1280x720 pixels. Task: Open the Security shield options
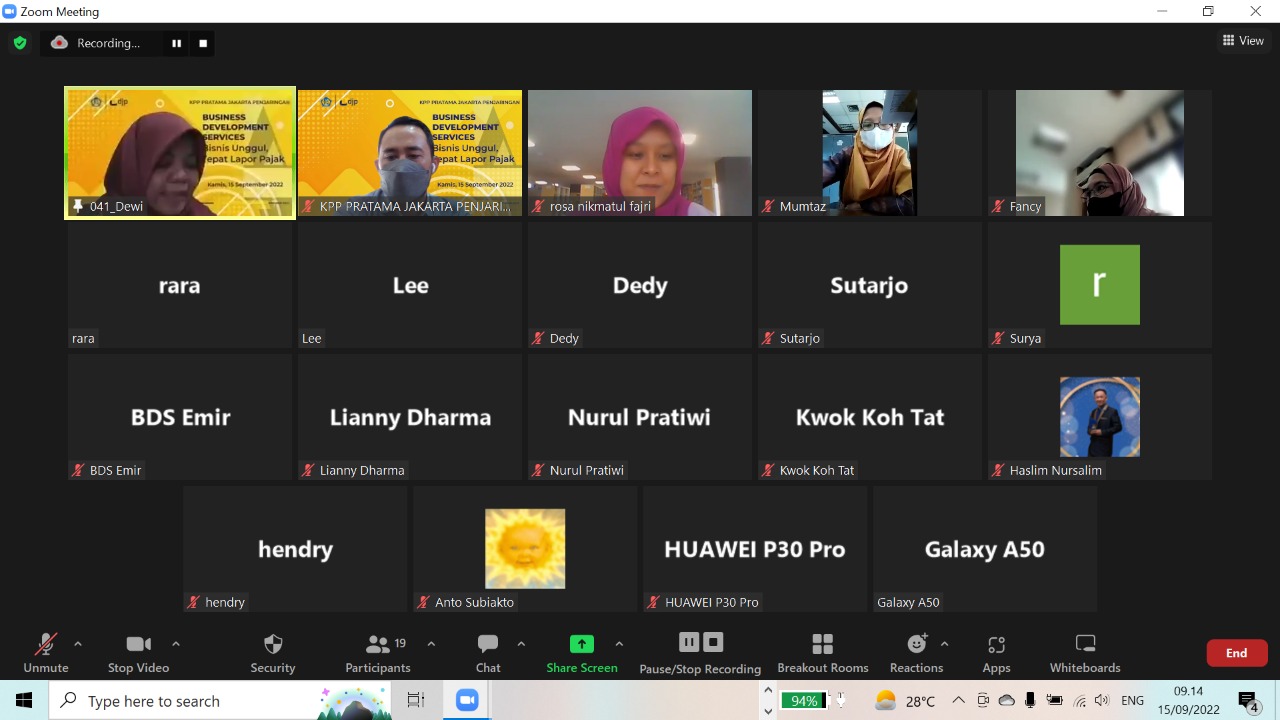(x=273, y=653)
